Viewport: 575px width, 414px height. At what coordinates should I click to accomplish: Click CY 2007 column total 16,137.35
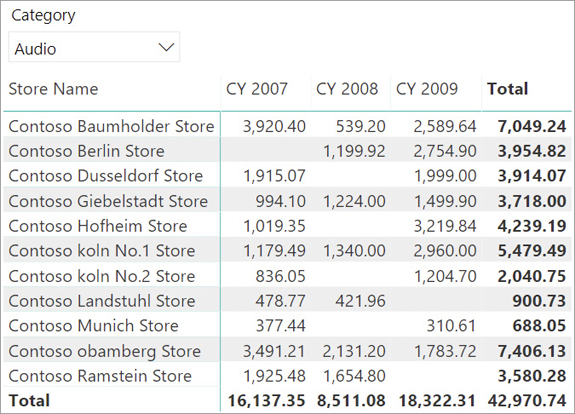click(267, 401)
